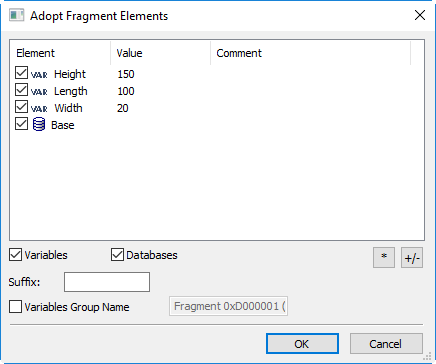
Task: Select the Base row label
Action: pyautogui.click(x=63, y=125)
